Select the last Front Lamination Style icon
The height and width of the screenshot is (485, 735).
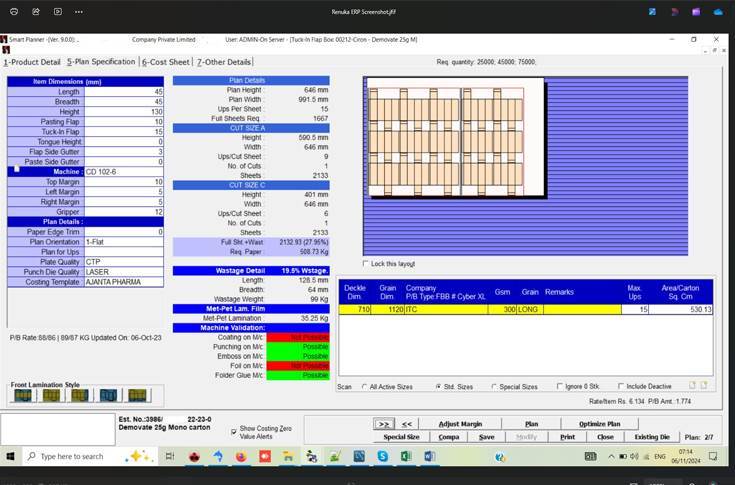pyautogui.click(x=137, y=395)
